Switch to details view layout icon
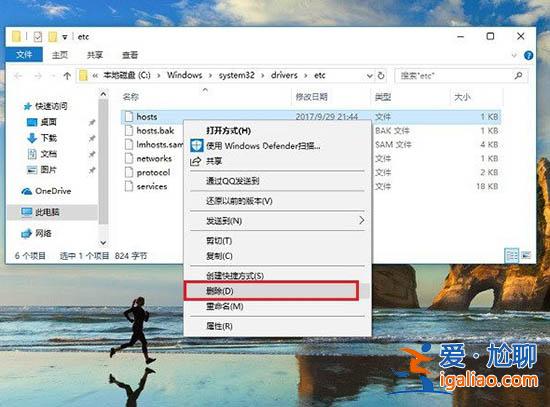 tap(511, 255)
